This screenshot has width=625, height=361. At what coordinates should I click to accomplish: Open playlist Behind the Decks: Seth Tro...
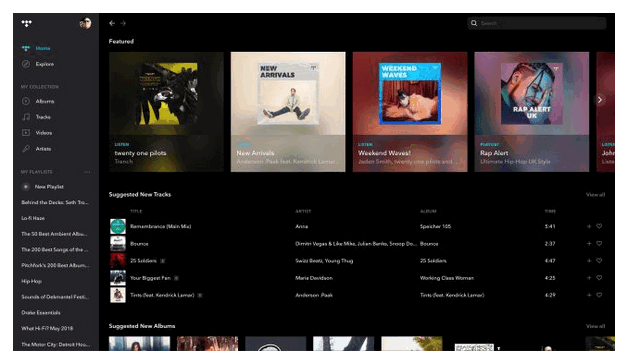point(55,202)
